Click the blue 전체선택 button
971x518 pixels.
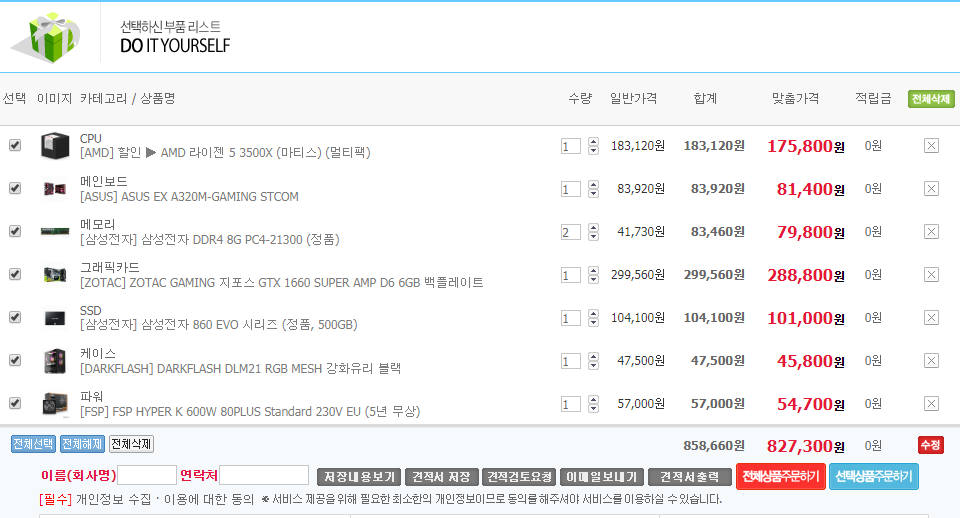tap(33, 444)
